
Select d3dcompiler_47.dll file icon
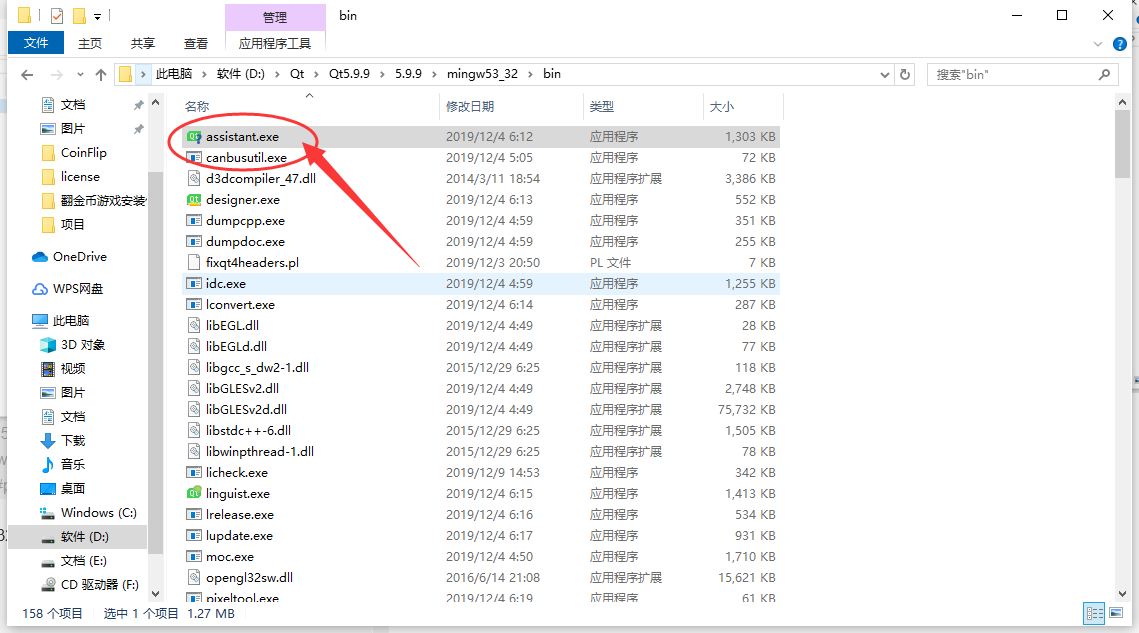click(x=194, y=179)
